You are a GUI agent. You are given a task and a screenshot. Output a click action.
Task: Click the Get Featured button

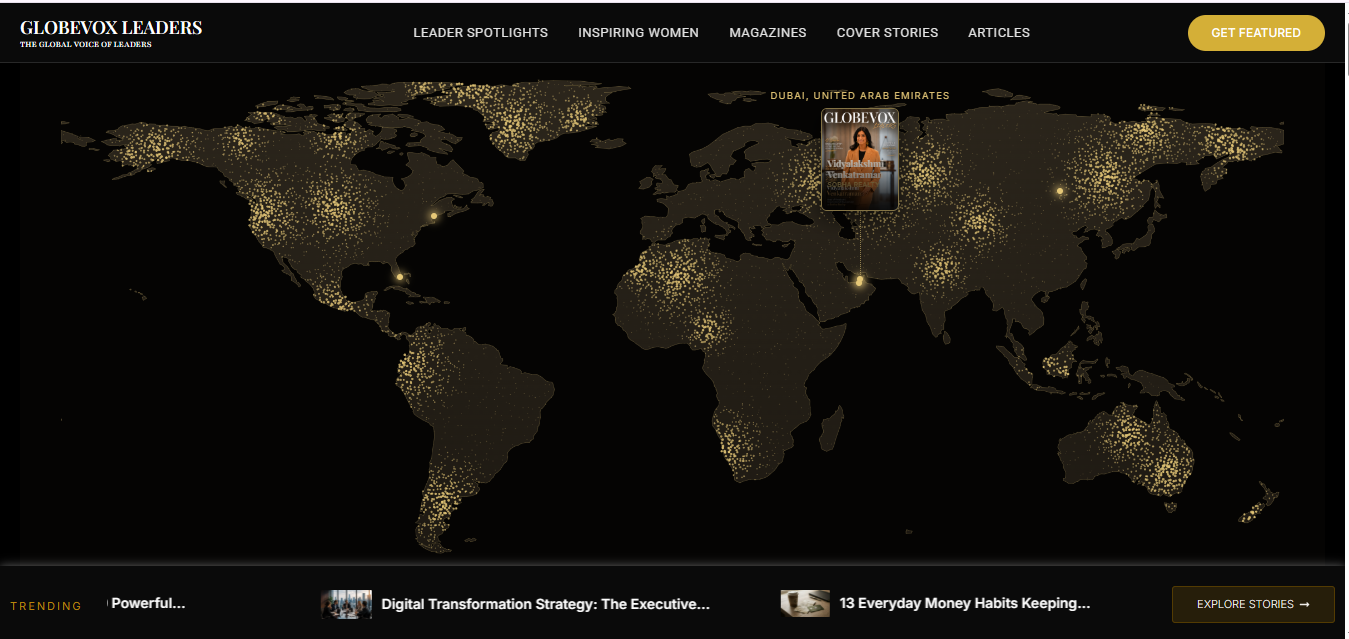(x=1256, y=33)
